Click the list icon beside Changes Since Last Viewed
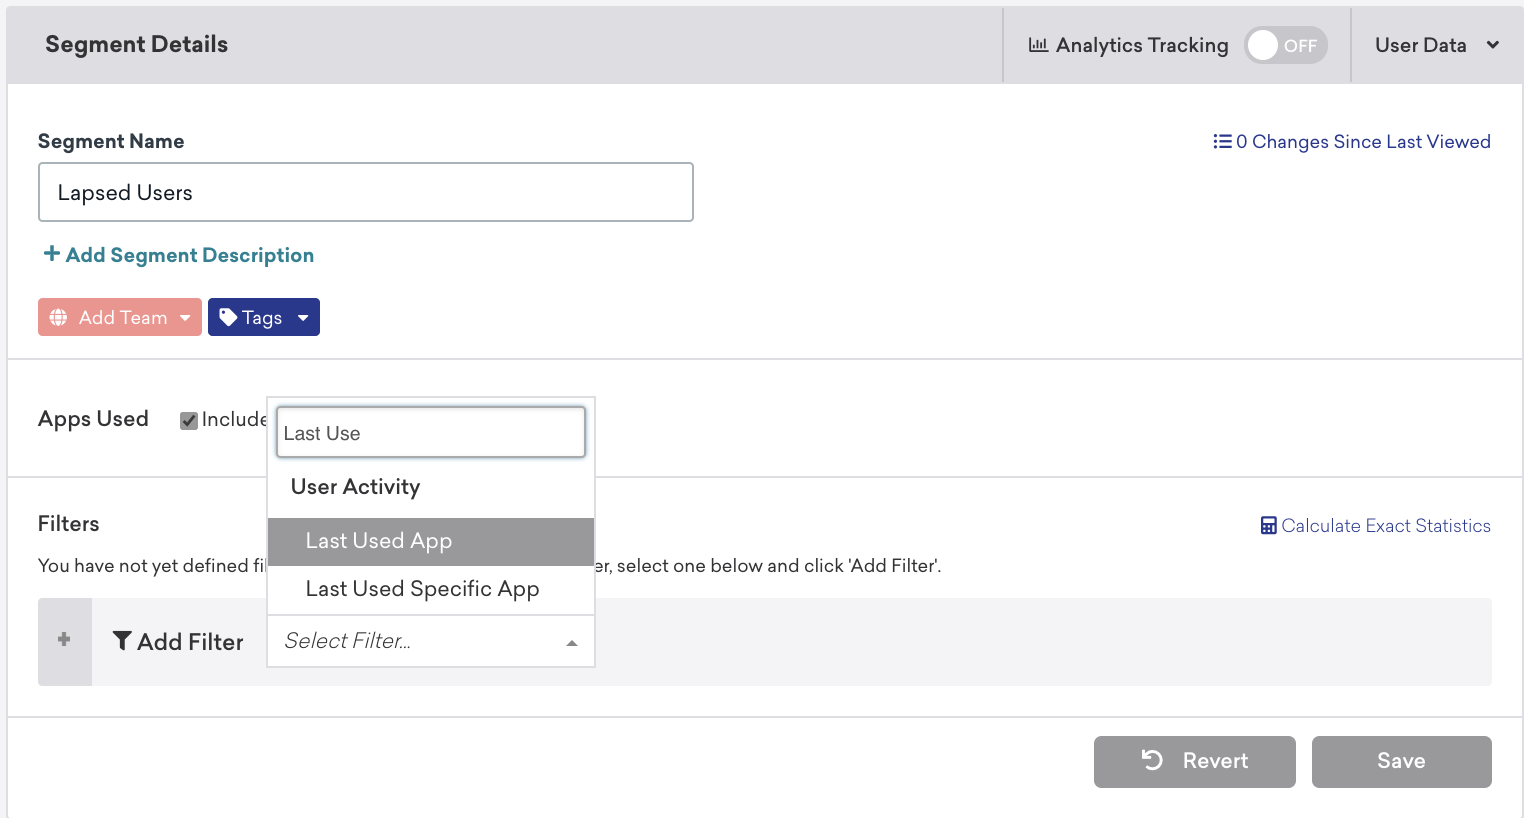Image resolution: width=1524 pixels, height=818 pixels. tap(1222, 142)
